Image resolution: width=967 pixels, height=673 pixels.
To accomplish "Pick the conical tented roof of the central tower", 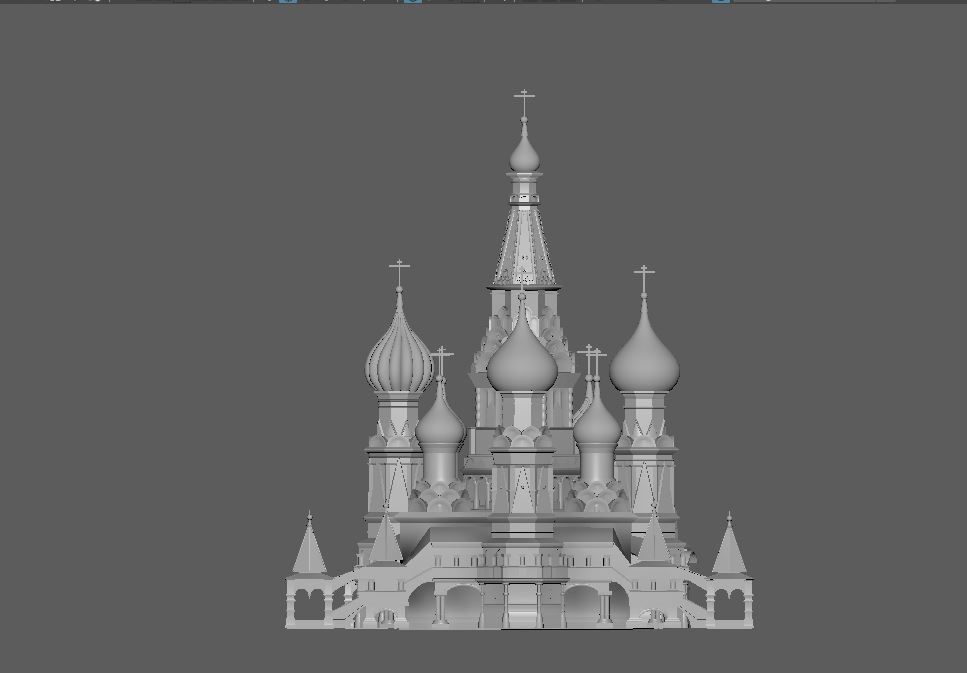I will pyautogui.click(x=524, y=247).
